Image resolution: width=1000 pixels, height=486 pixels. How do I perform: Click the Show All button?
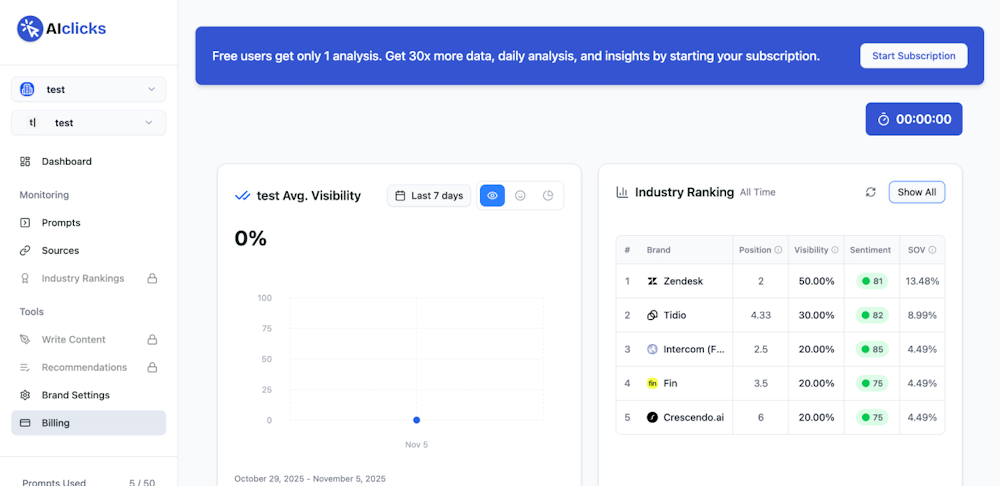[x=916, y=192]
